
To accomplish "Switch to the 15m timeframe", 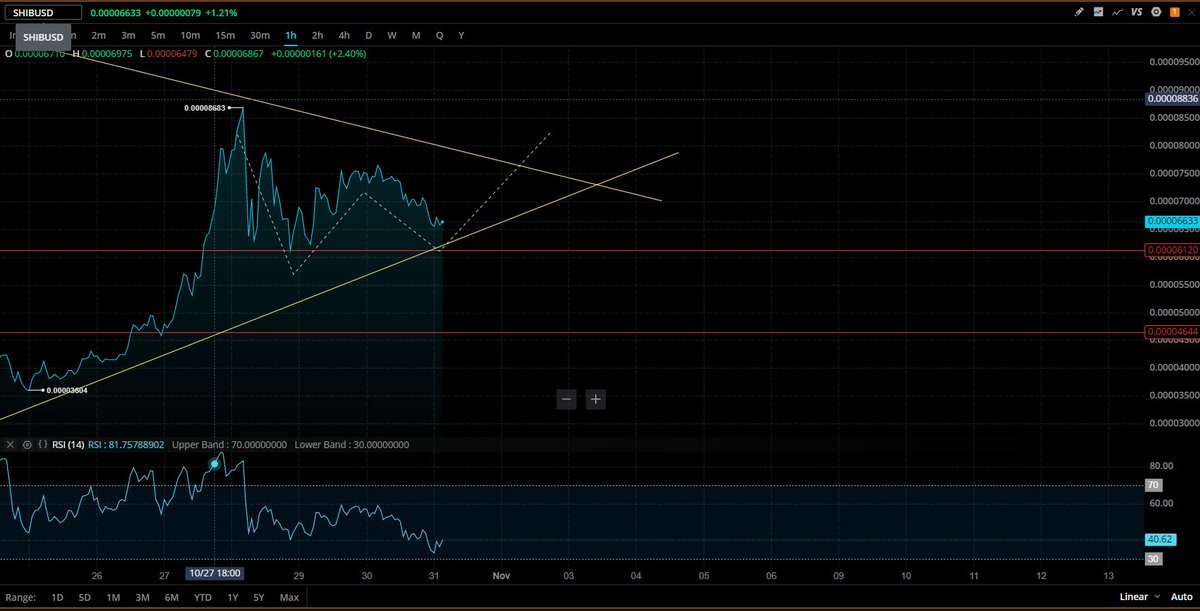I will [x=225, y=35].
